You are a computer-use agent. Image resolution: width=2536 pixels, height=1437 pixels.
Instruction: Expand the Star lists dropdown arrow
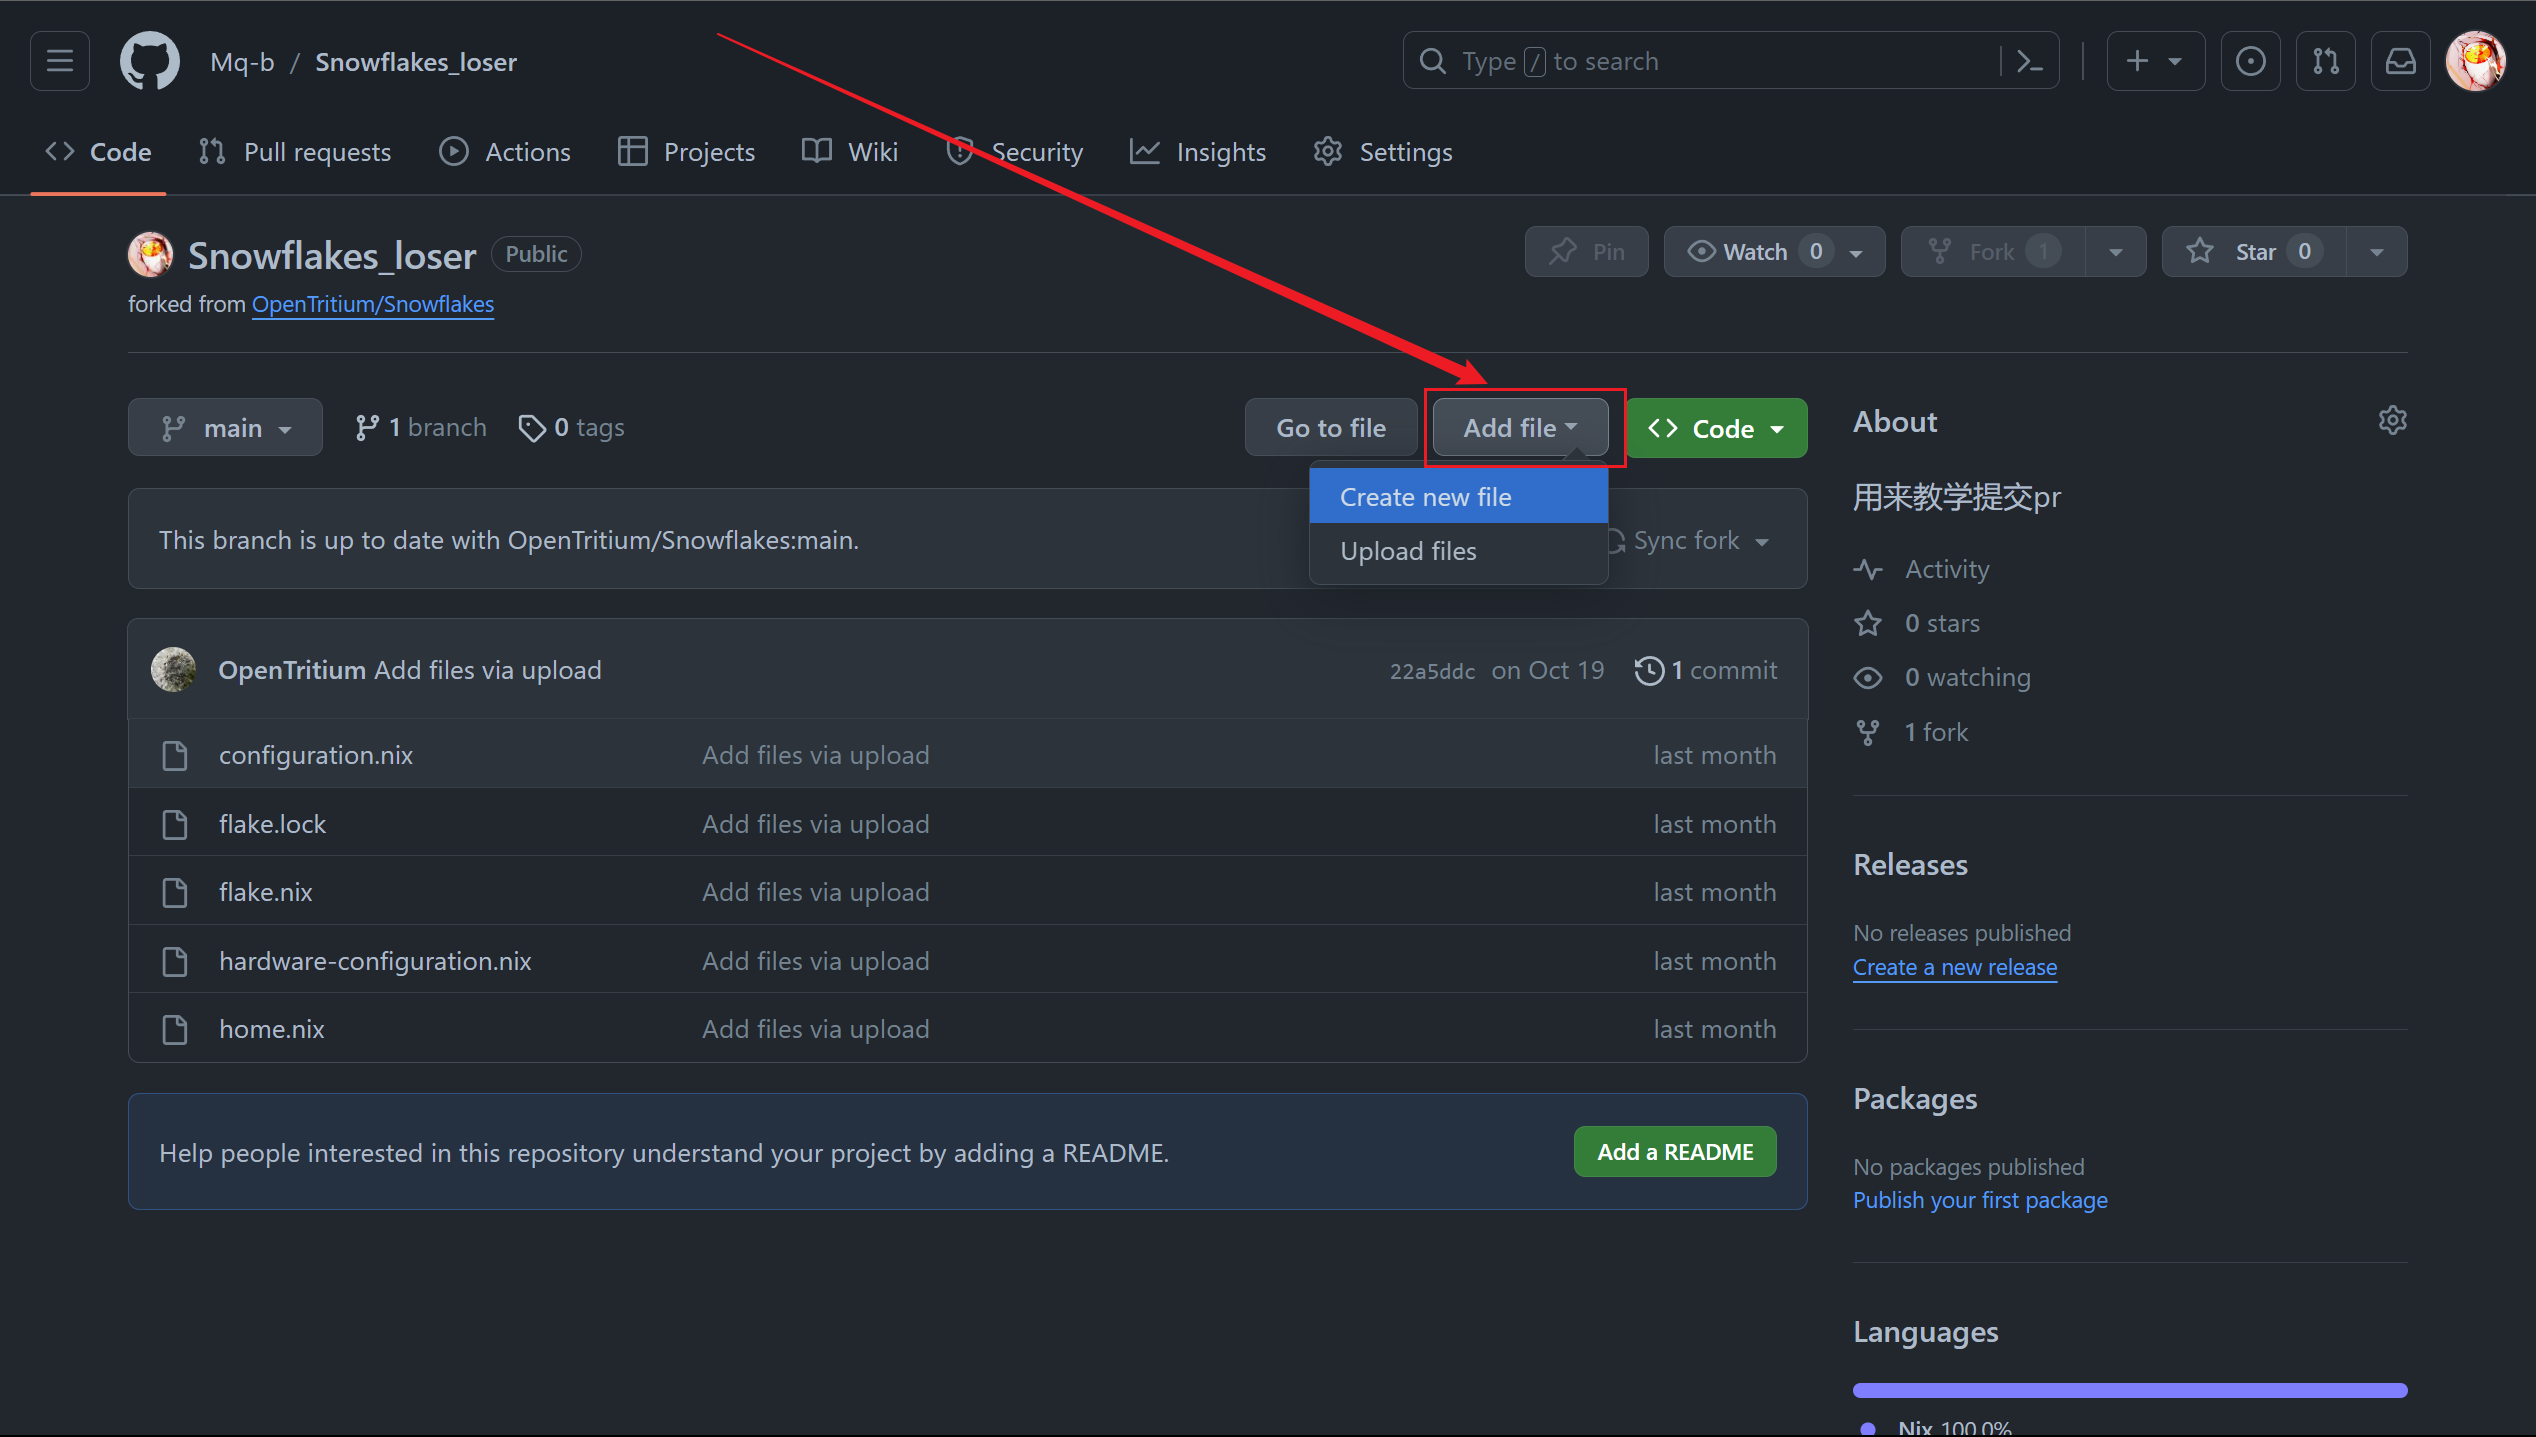tap(2377, 252)
